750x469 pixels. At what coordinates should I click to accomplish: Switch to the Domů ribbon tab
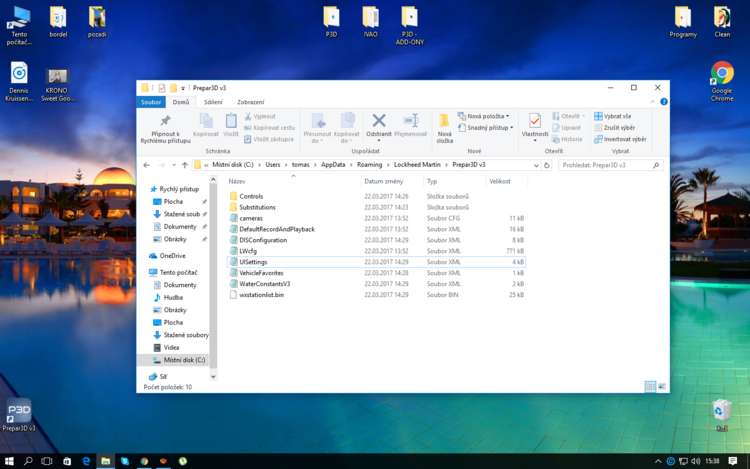click(181, 102)
